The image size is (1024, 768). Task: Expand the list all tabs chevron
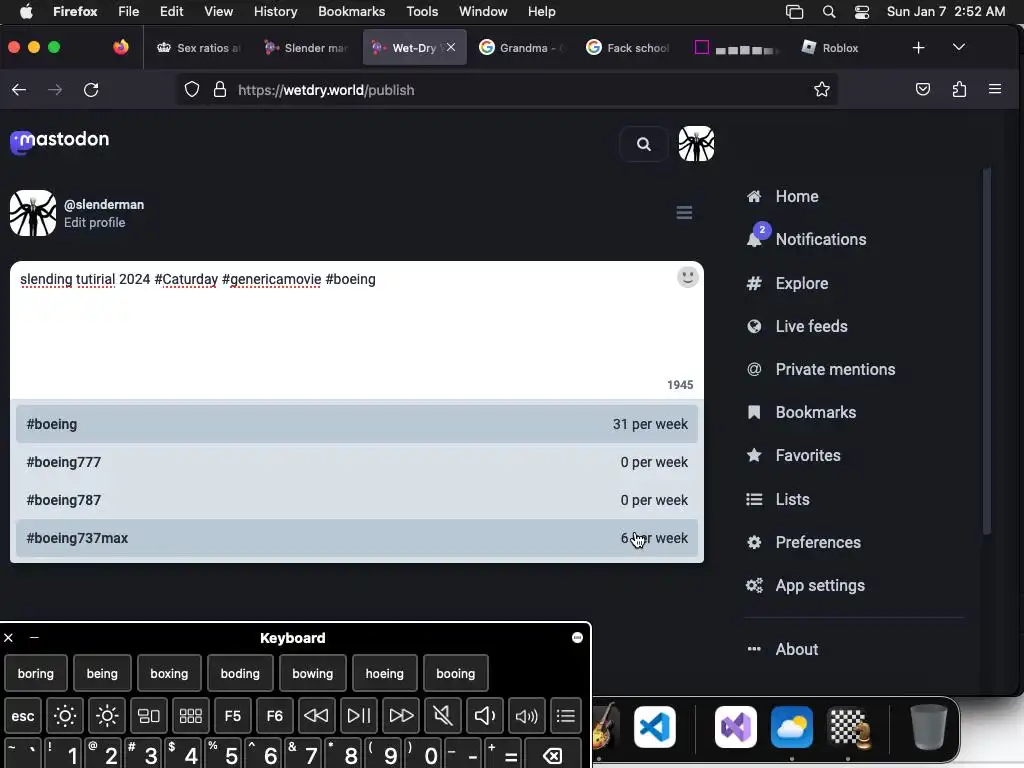959,47
